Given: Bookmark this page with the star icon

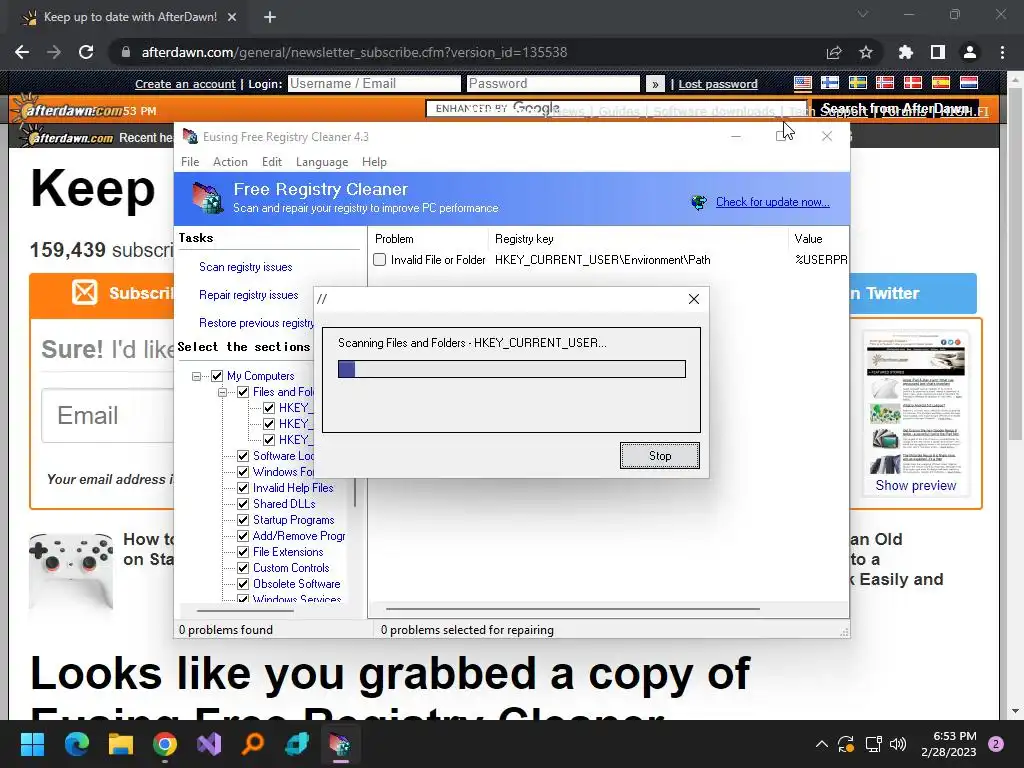Looking at the screenshot, I should [x=866, y=52].
